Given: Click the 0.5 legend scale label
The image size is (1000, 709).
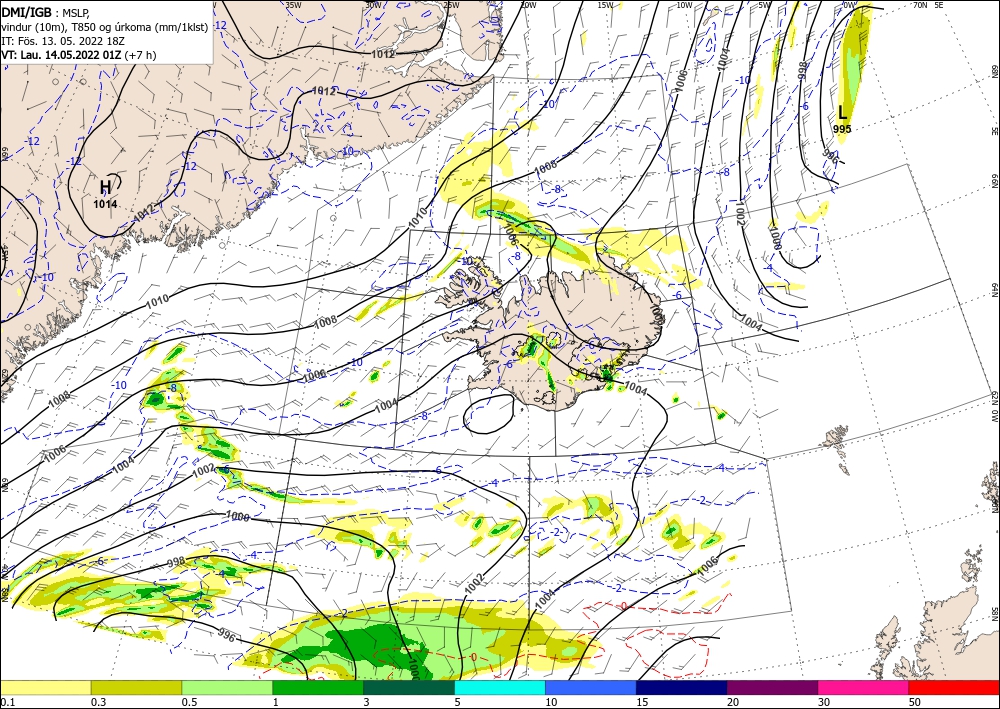Looking at the screenshot, I should click(x=188, y=702).
